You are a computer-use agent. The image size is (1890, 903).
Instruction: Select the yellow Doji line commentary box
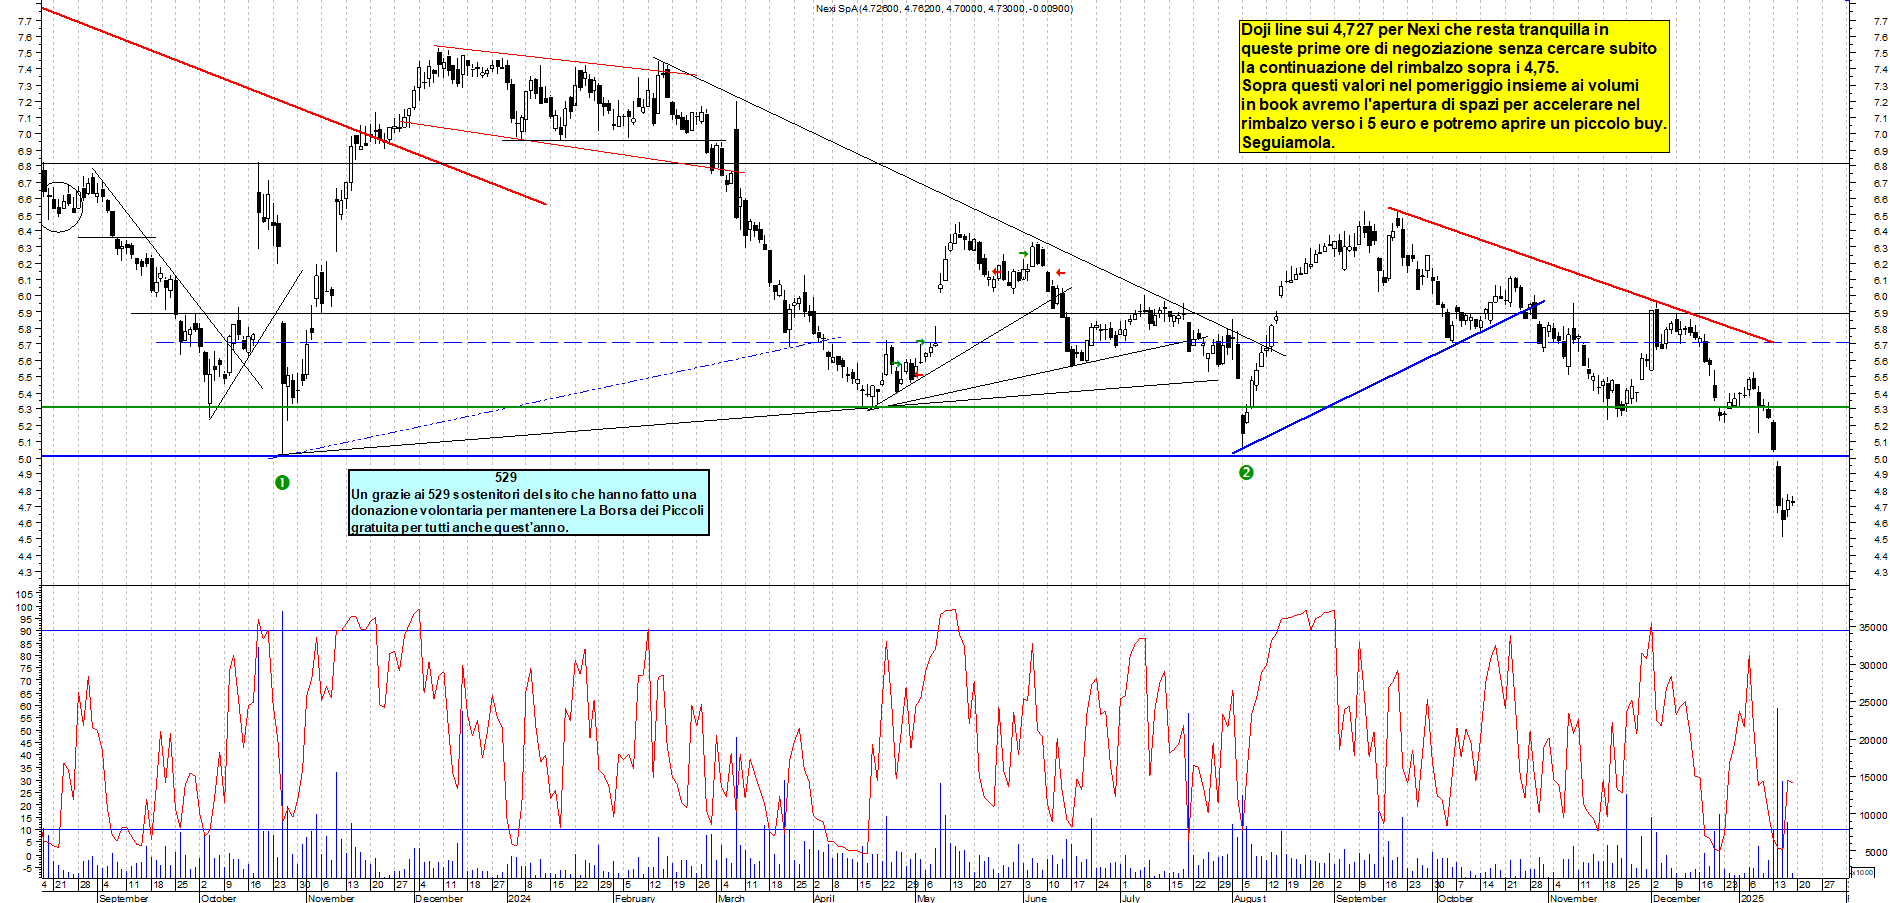(x=1455, y=86)
